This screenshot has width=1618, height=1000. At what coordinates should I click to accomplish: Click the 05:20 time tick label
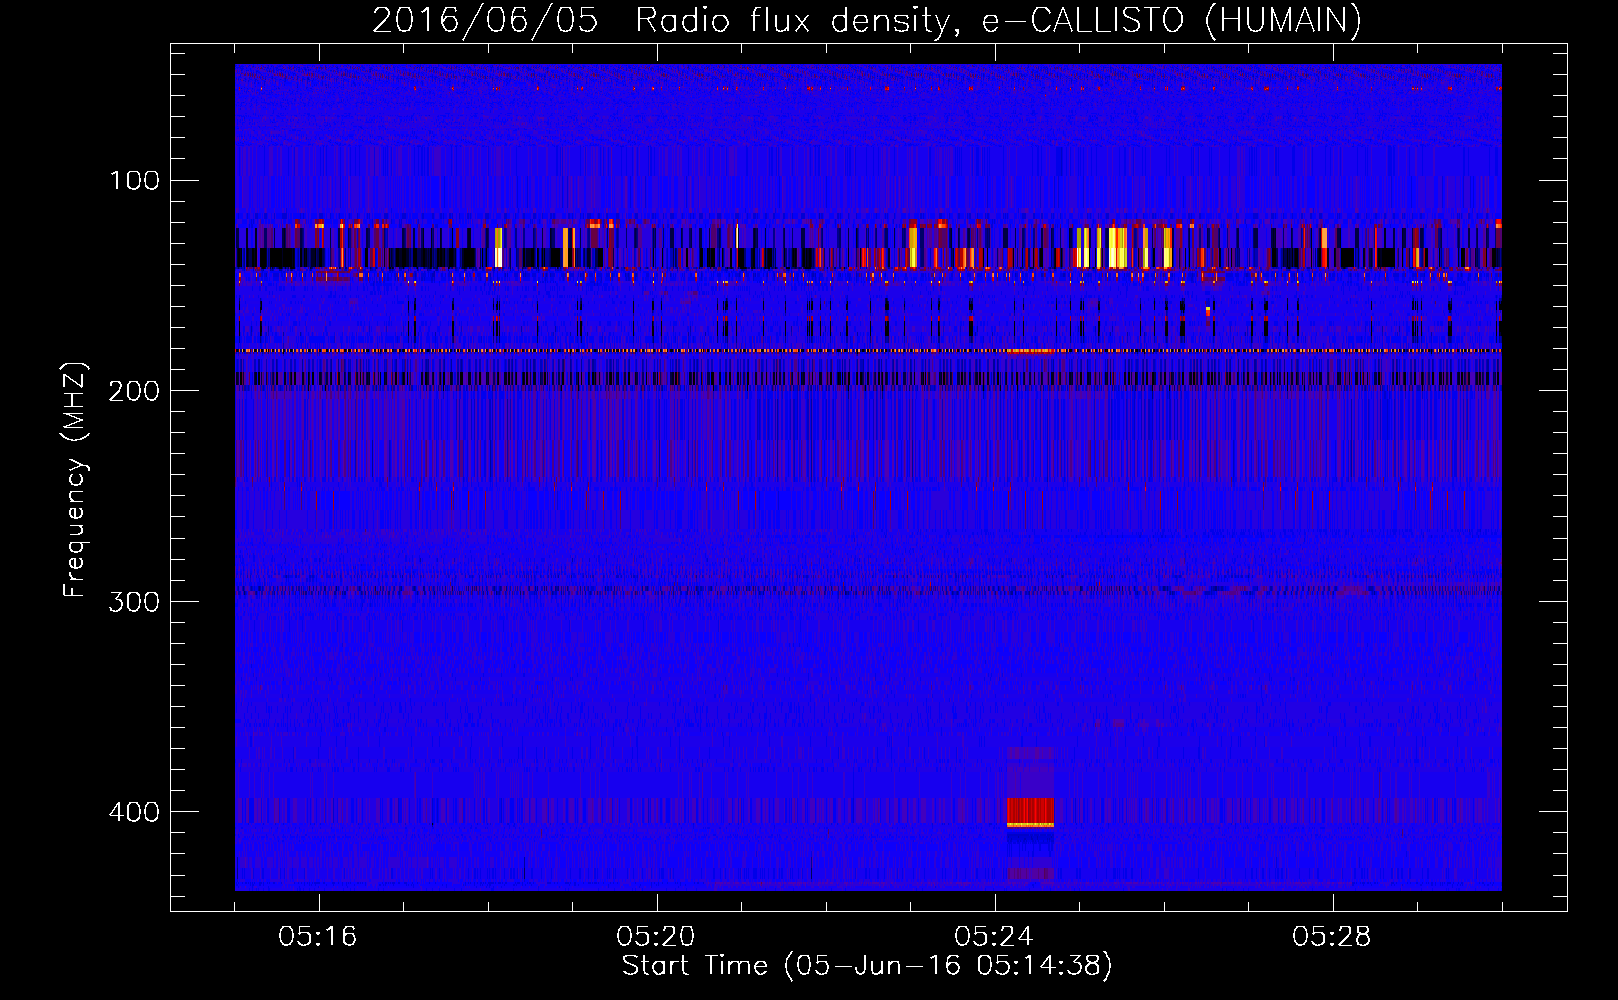656,937
